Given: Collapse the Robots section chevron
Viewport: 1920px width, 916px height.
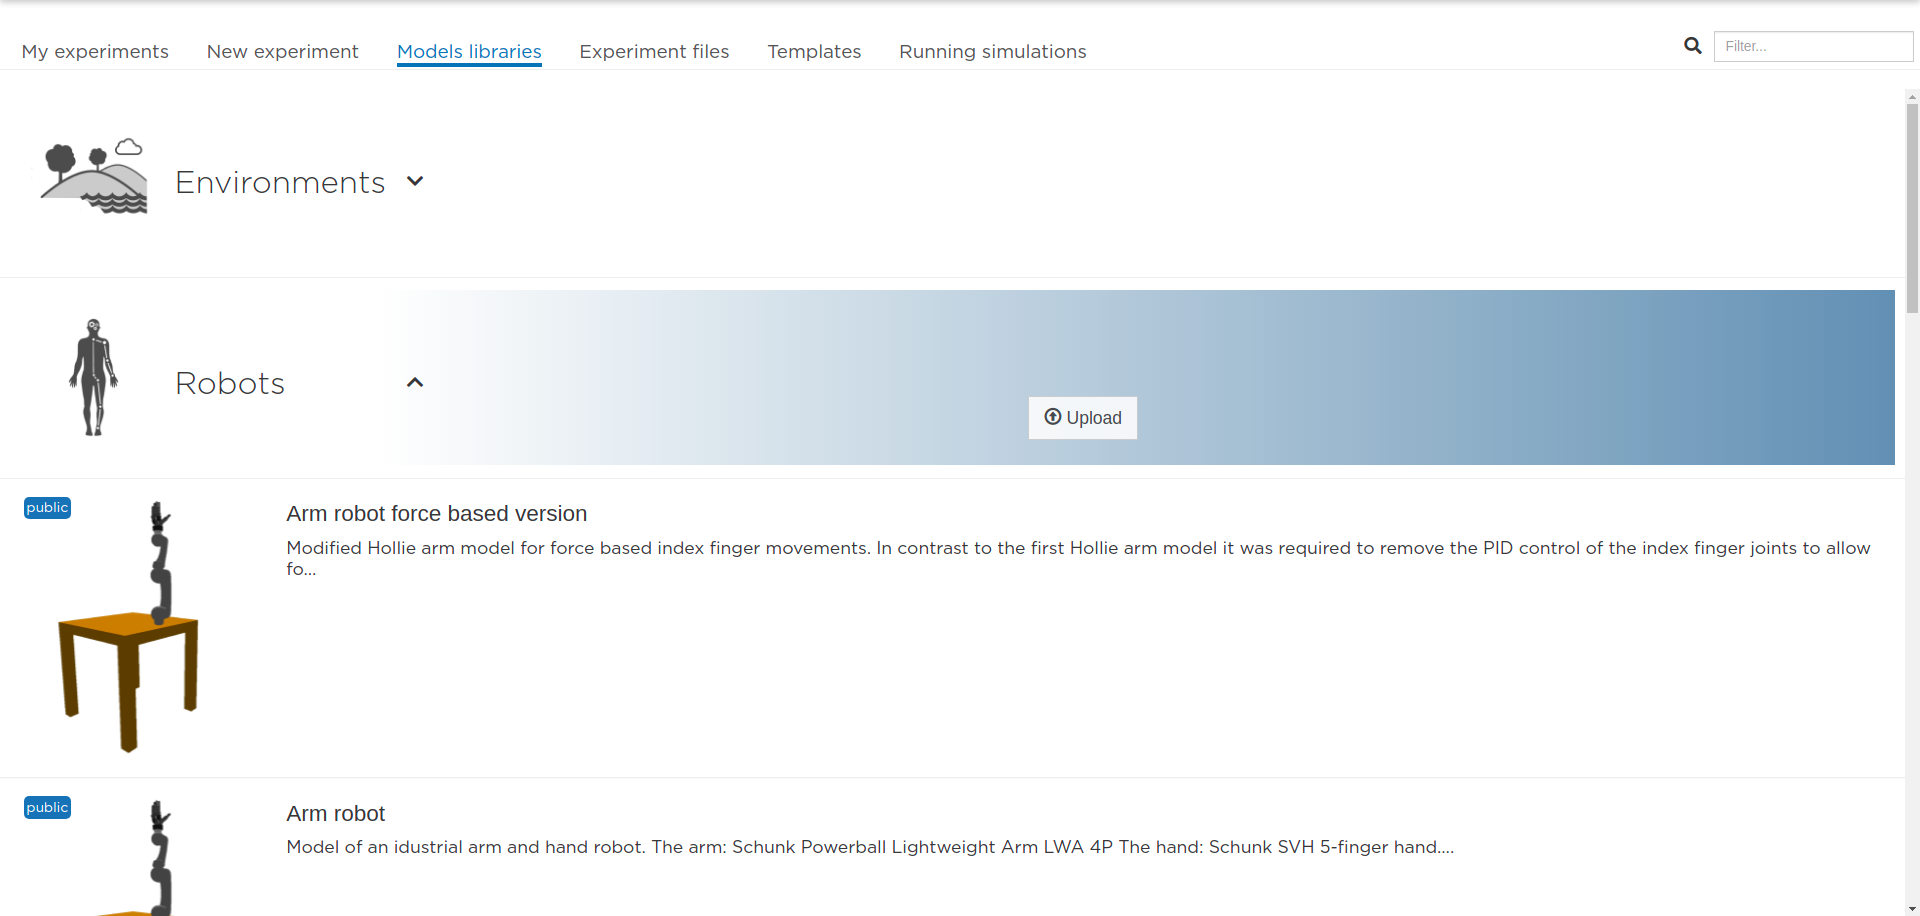Looking at the screenshot, I should [x=415, y=382].
